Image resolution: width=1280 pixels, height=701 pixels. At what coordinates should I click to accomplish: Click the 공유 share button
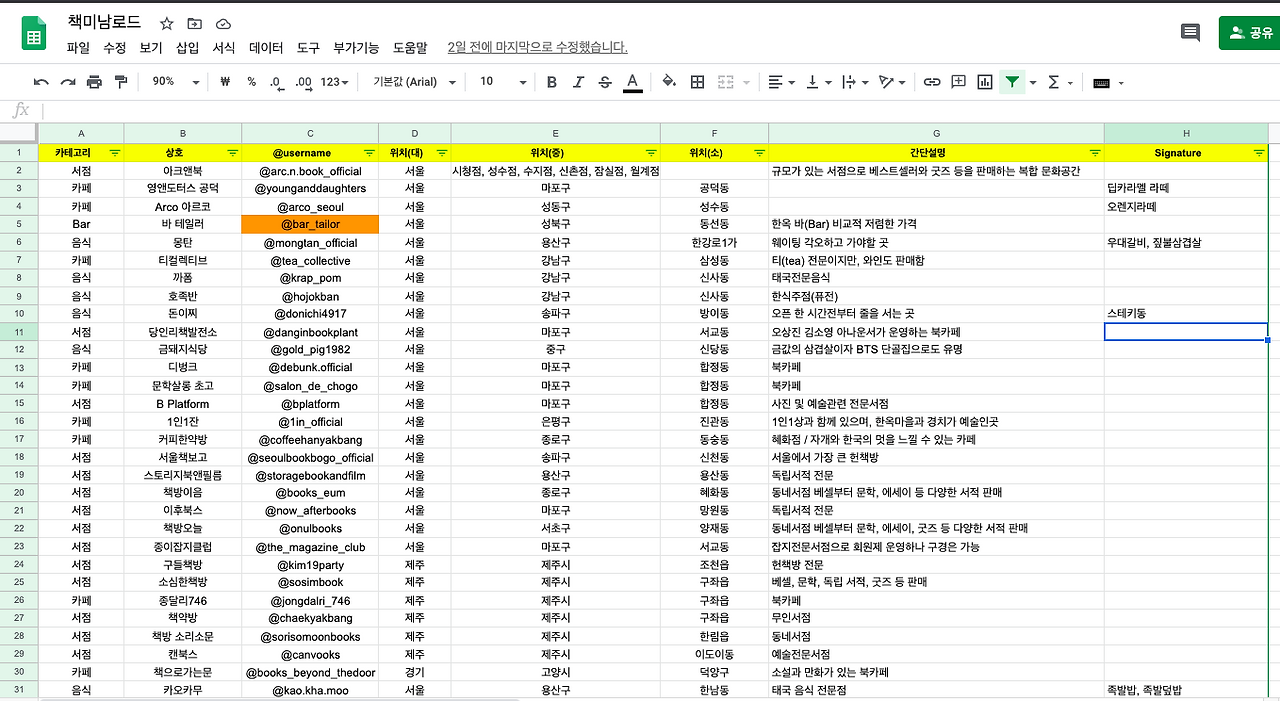click(1249, 32)
